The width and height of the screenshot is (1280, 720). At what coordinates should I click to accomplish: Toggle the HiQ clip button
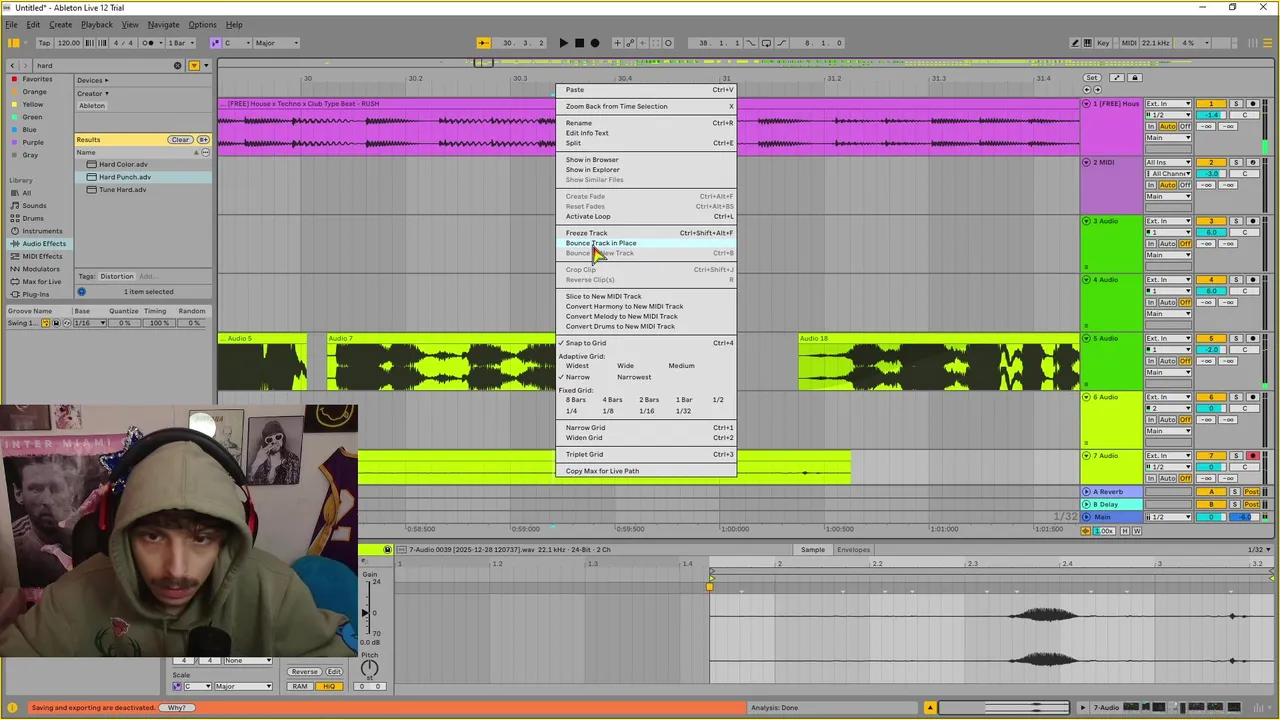click(x=329, y=687)
